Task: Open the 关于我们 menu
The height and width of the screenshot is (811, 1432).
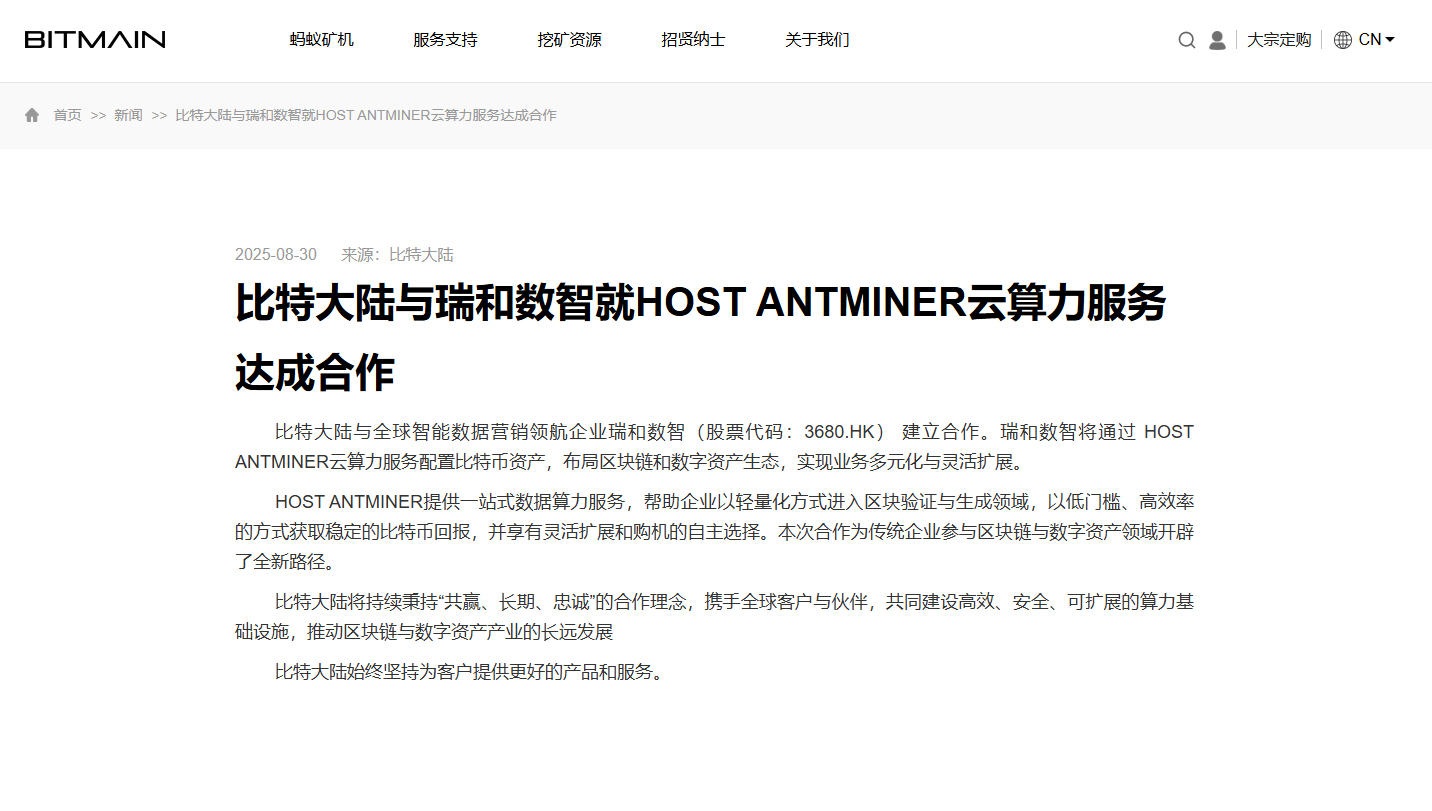Action: (x=817, y=39)
